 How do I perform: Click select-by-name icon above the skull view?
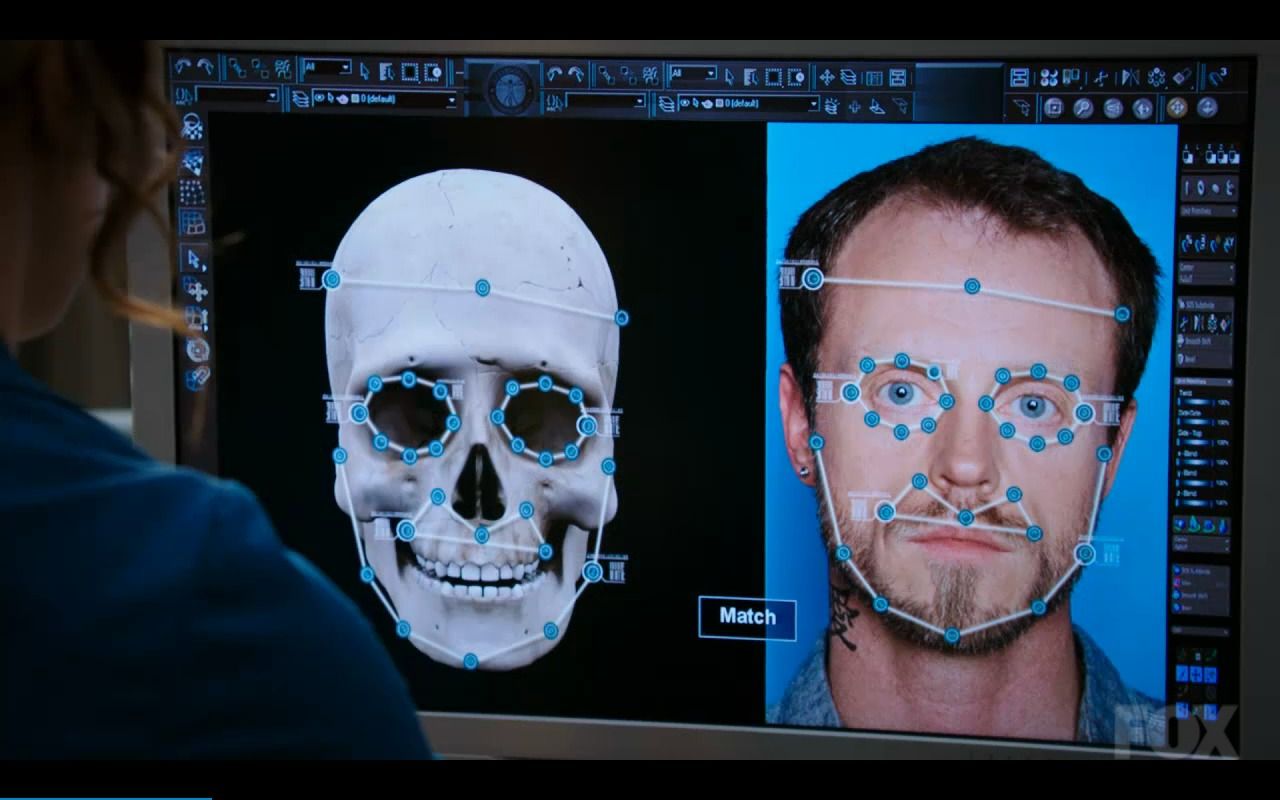(387, 71)
